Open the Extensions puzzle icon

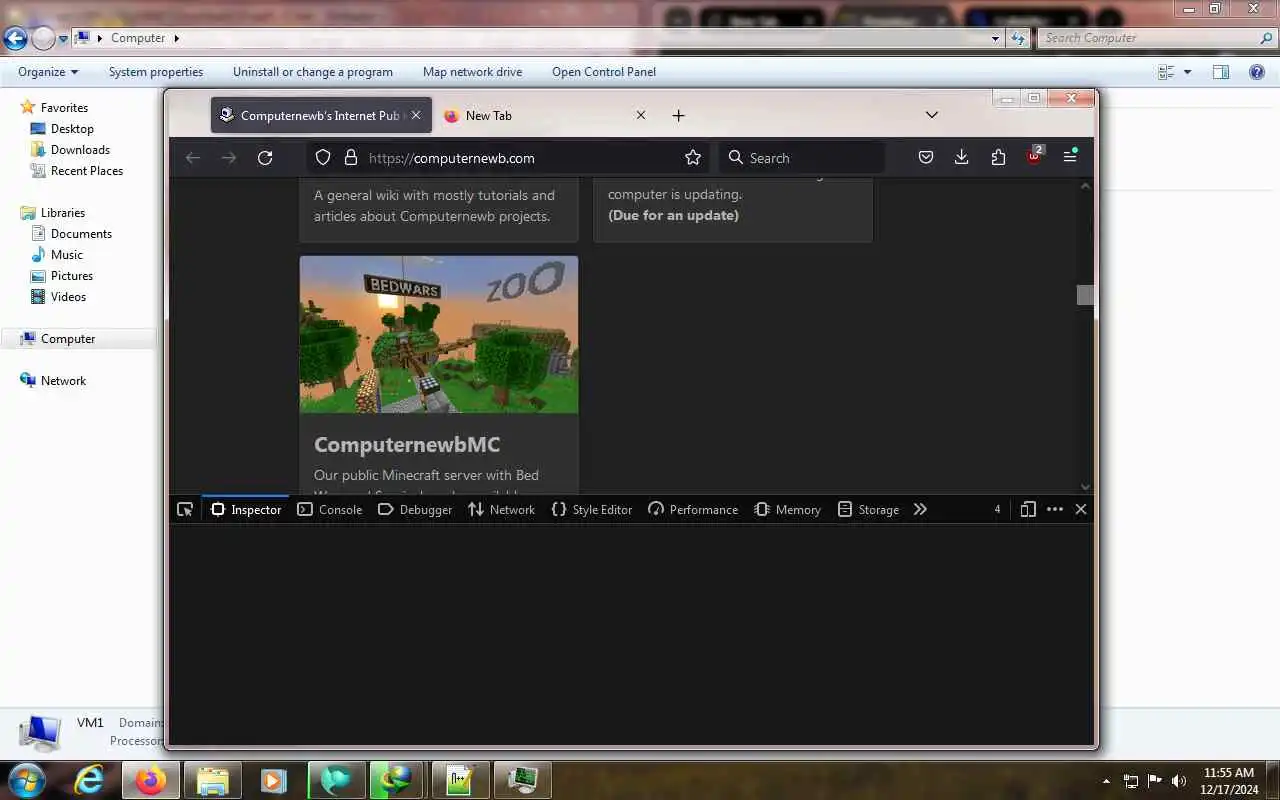click(x=998, y=158)
